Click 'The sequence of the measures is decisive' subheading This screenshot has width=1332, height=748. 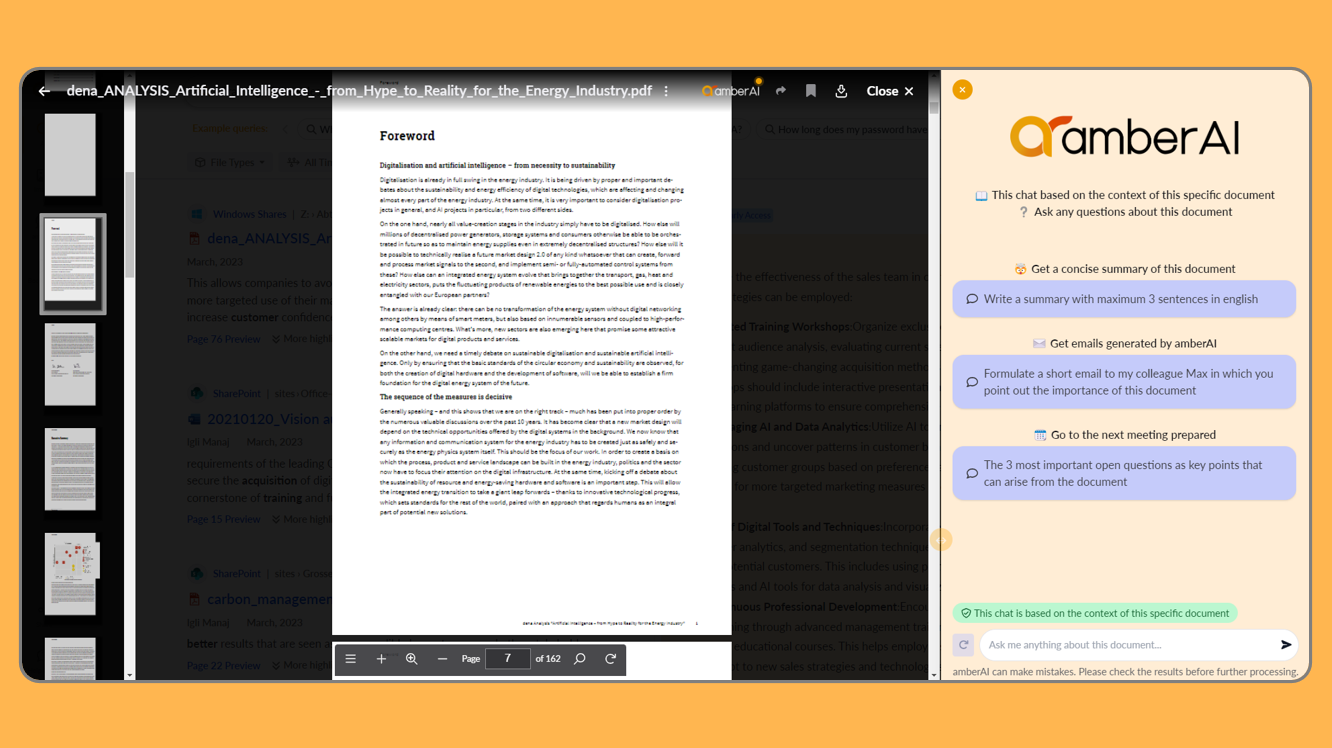(446, 397)
